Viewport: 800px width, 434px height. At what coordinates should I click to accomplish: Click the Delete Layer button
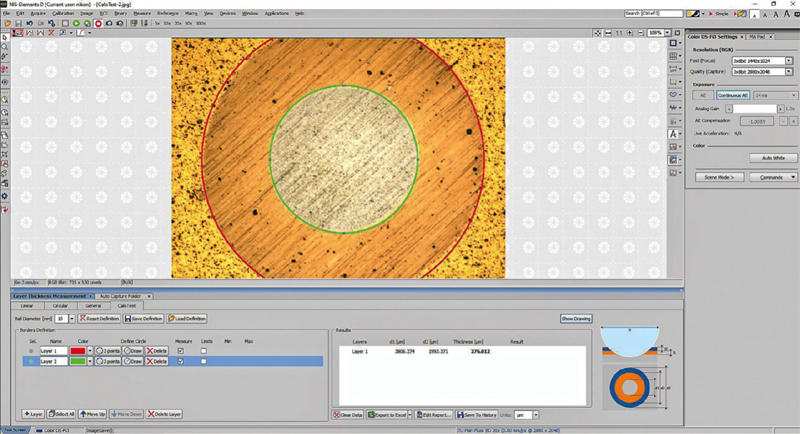164,414
